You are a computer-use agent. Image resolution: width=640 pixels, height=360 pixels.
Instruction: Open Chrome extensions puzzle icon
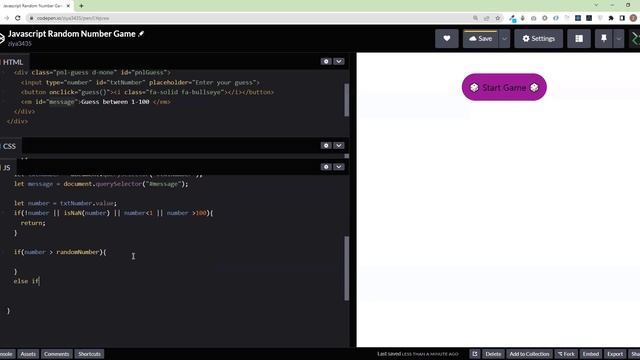611,18
